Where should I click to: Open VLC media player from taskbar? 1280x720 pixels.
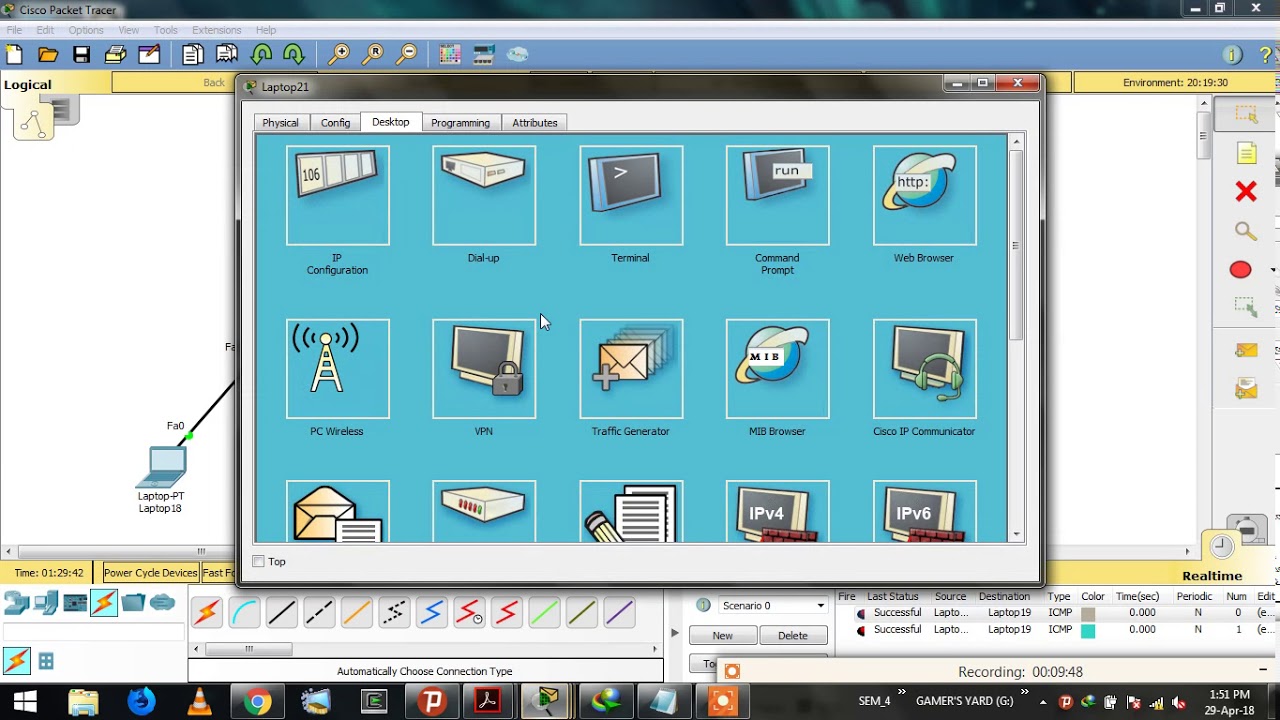tap(199, 701)
